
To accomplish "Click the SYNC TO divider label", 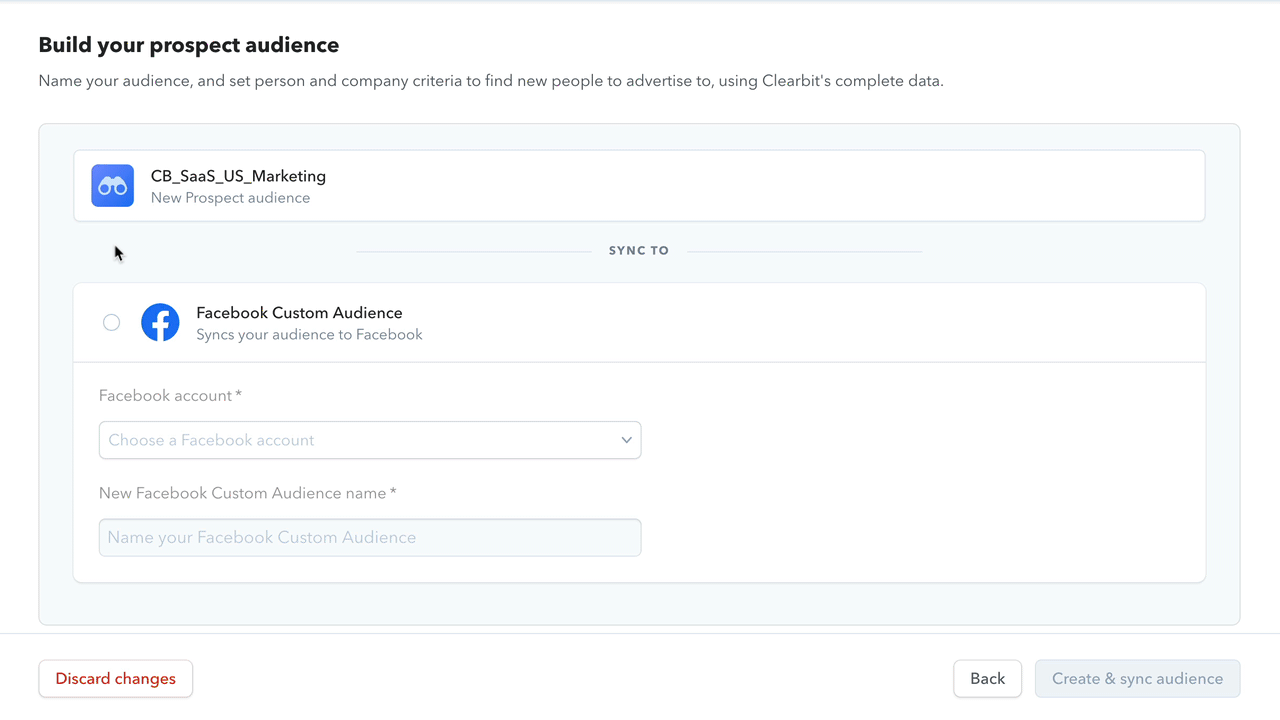I will point(639,251).
